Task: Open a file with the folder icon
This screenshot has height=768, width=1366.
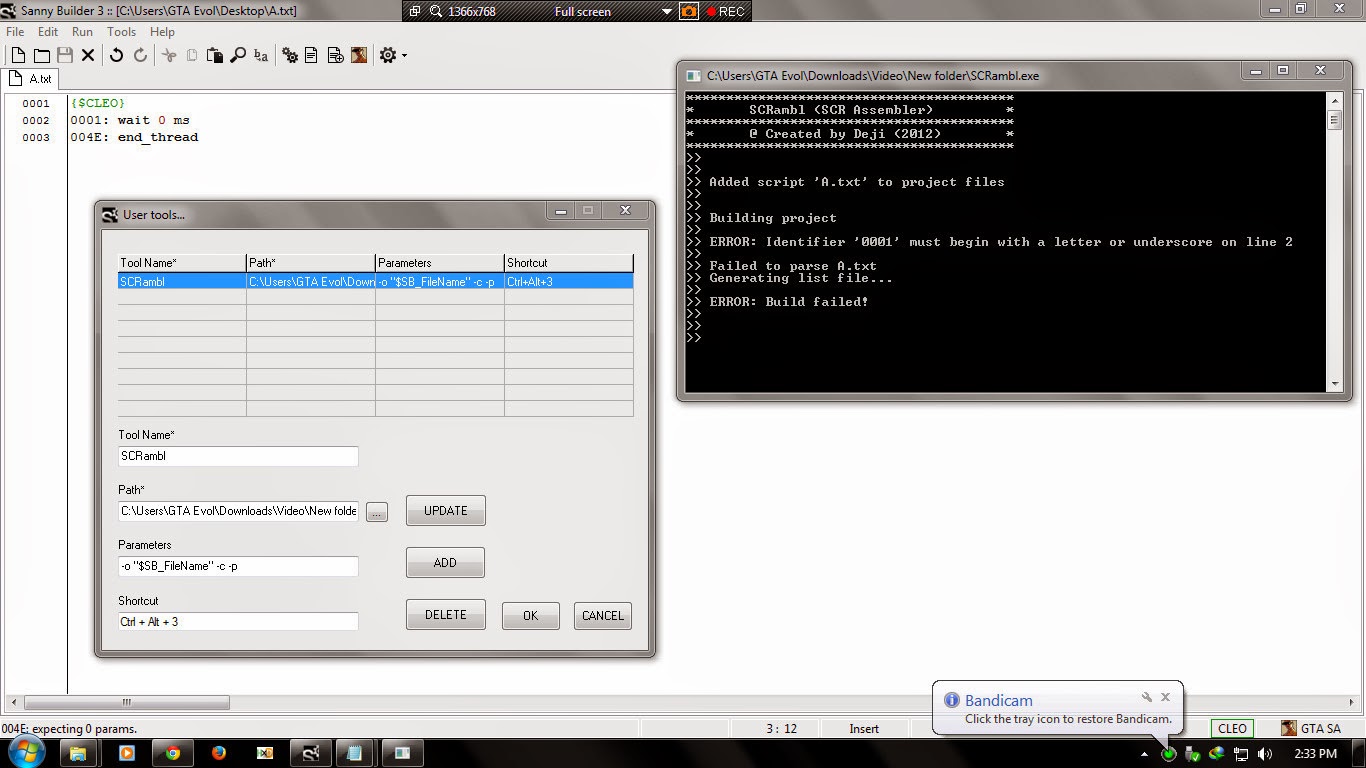Action: 42,56
